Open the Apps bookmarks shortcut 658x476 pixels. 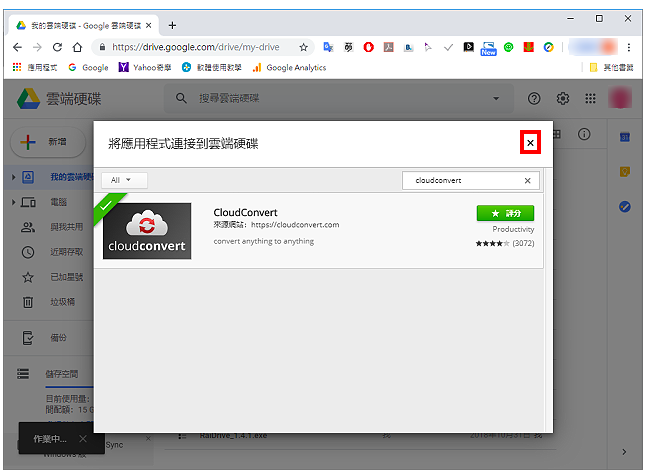coord(35,68)
